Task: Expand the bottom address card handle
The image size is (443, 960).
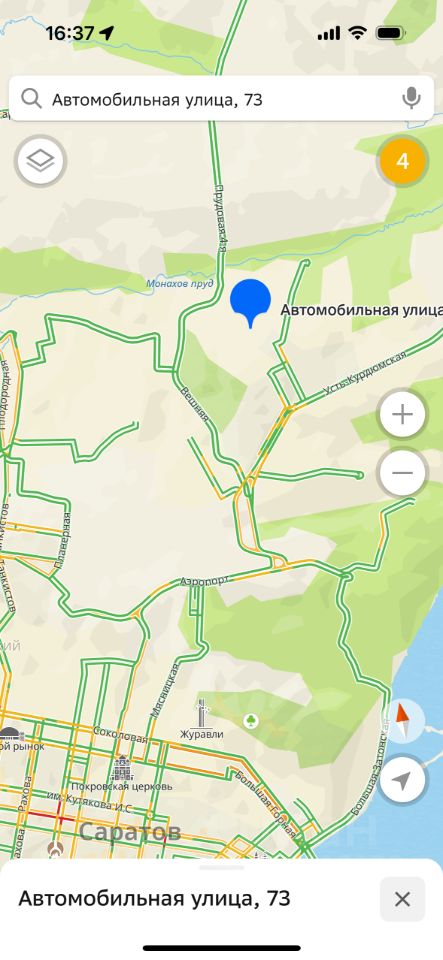Action: (222, 868)
